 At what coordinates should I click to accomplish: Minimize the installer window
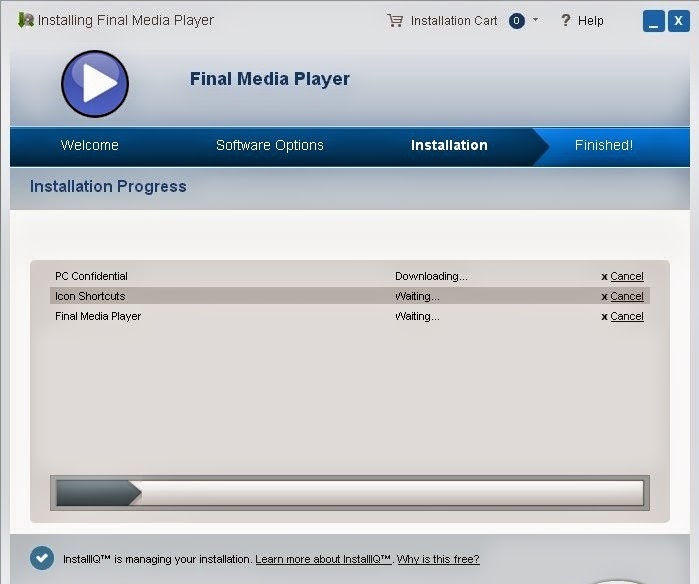click(x=654, y=21)
